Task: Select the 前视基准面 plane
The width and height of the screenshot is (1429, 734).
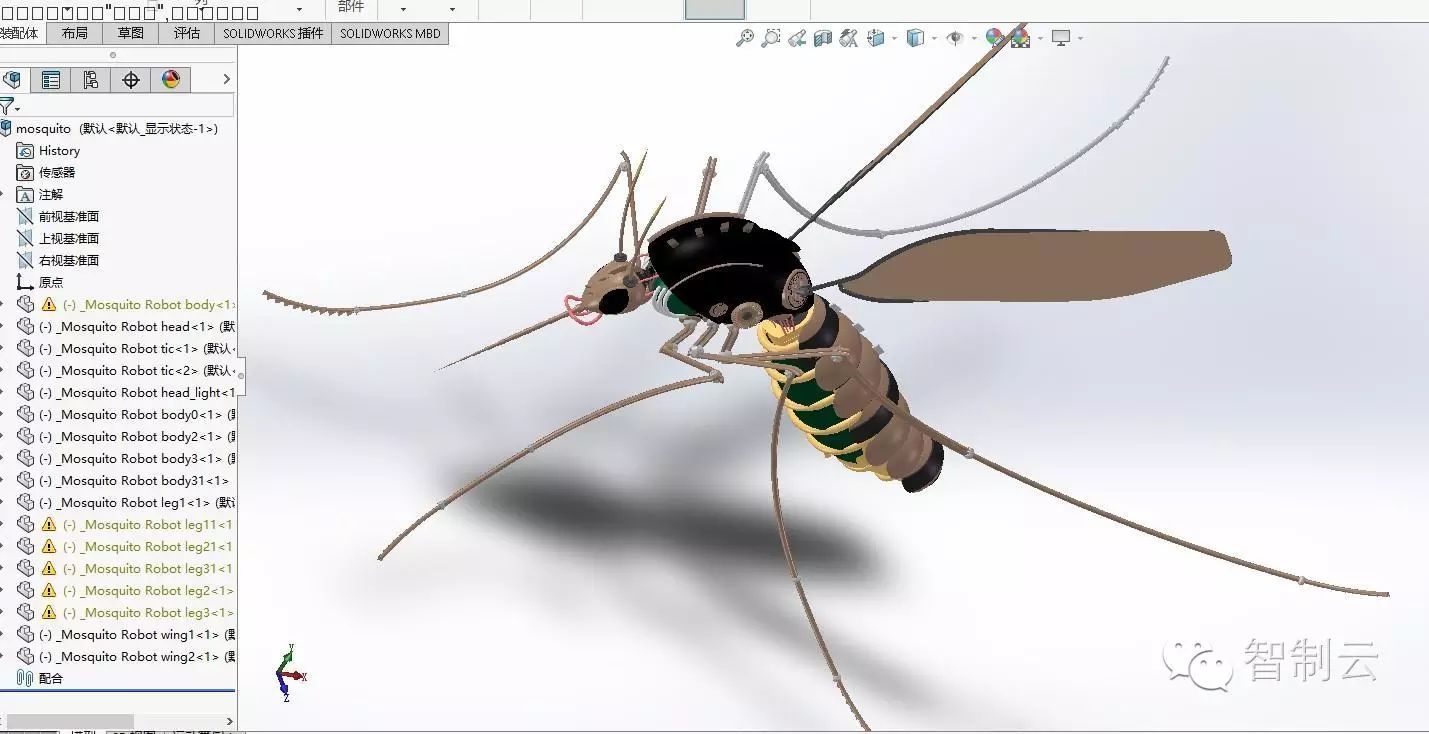Action: point(58,217)
